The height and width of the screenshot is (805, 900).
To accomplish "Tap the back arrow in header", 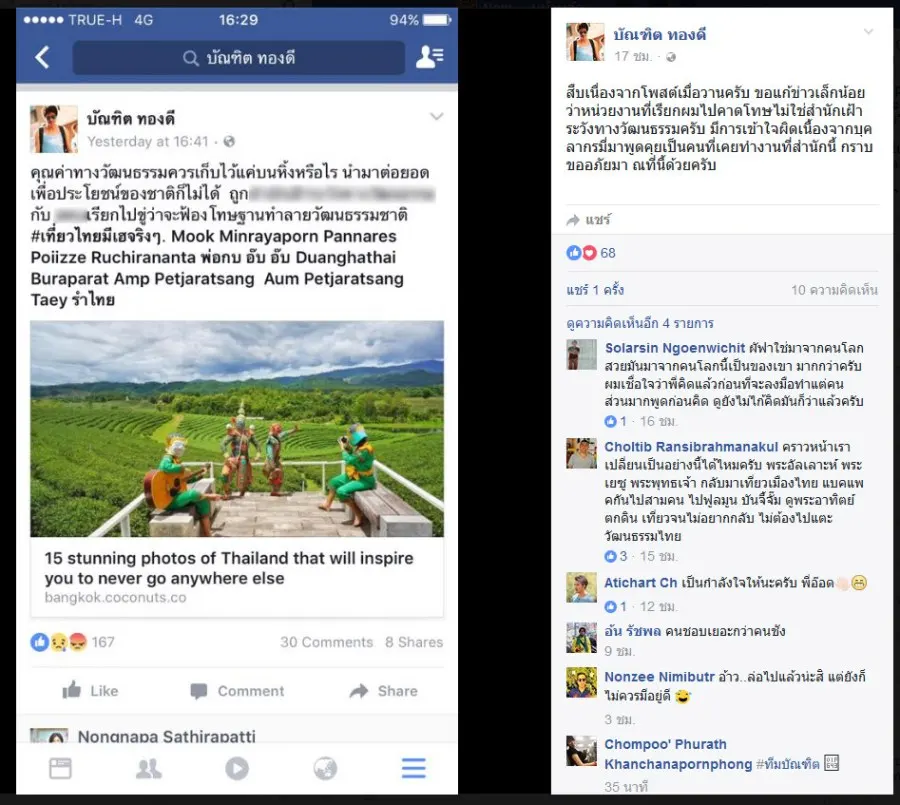I will point(42,57).
